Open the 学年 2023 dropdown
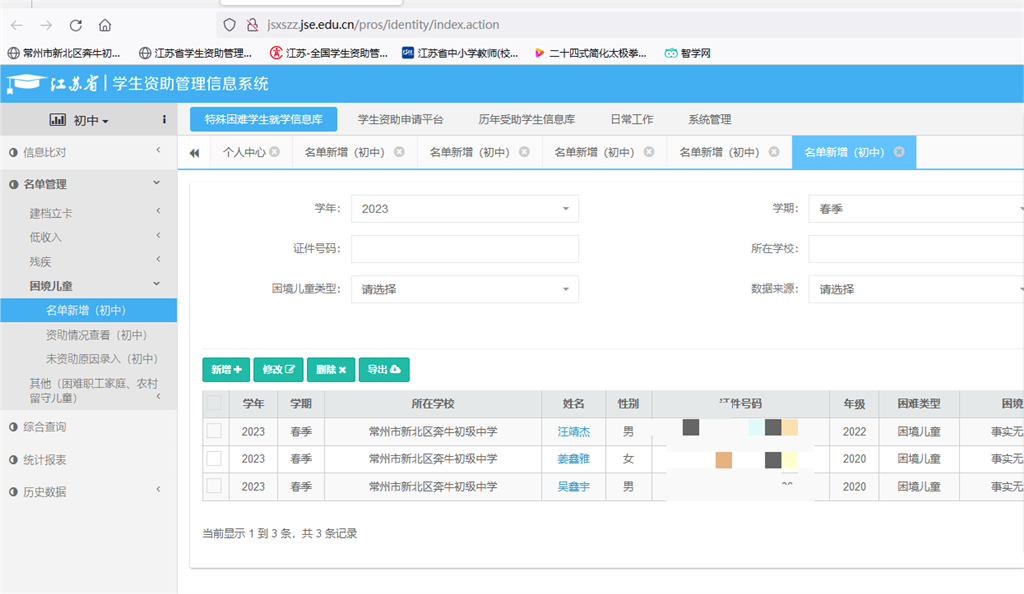The width and height of the screenshot is (1024, 594). [464, 209]
